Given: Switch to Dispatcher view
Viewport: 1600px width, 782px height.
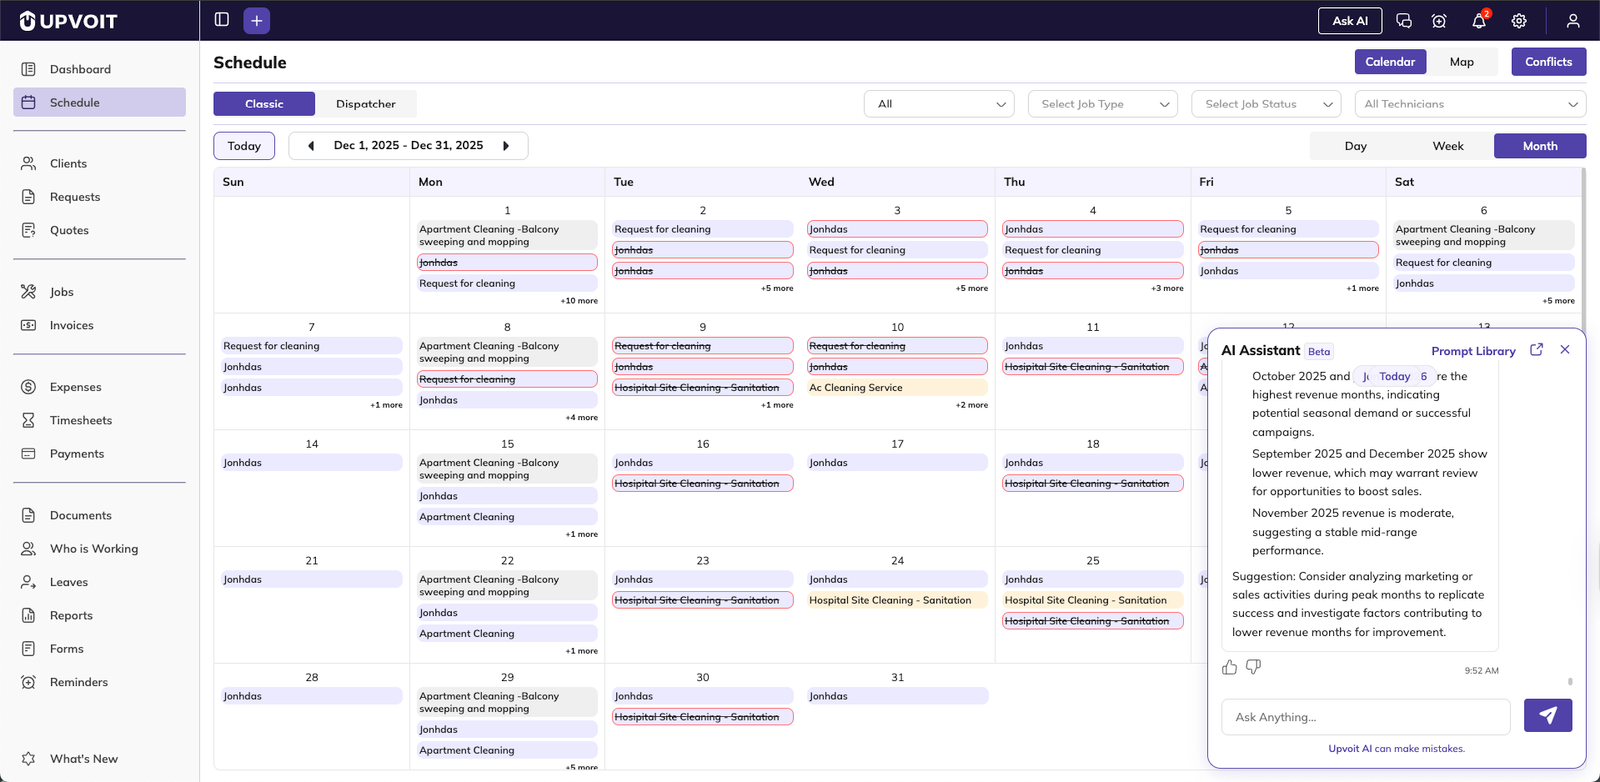Looking at the screenshot, I should click(x=365, y=104).
